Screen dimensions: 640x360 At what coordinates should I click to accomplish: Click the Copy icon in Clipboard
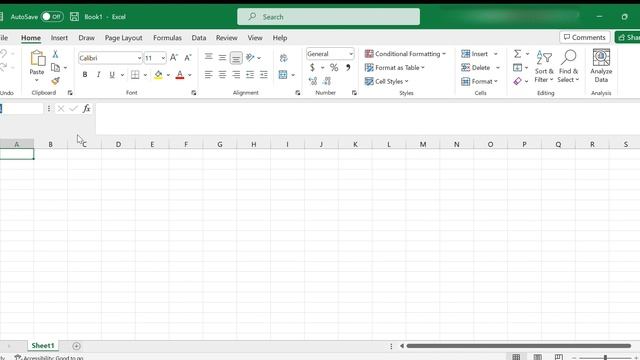tap(56, 68)
